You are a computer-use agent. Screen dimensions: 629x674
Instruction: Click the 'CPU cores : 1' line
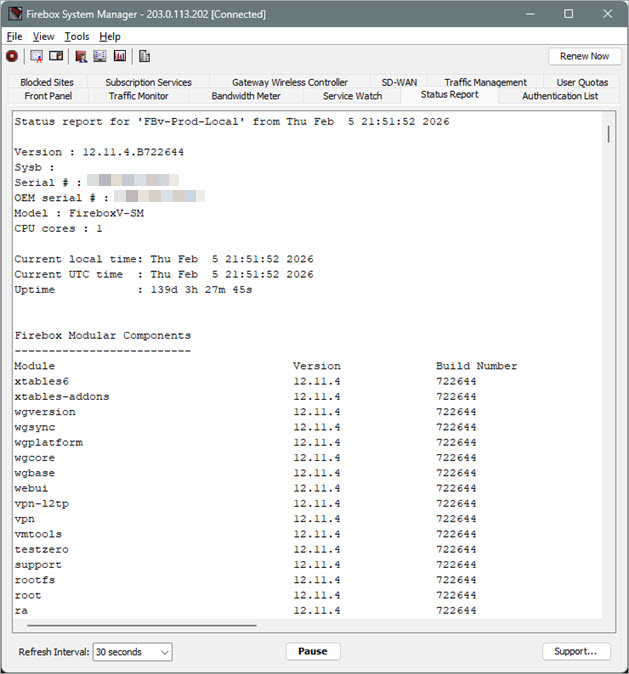58,229
